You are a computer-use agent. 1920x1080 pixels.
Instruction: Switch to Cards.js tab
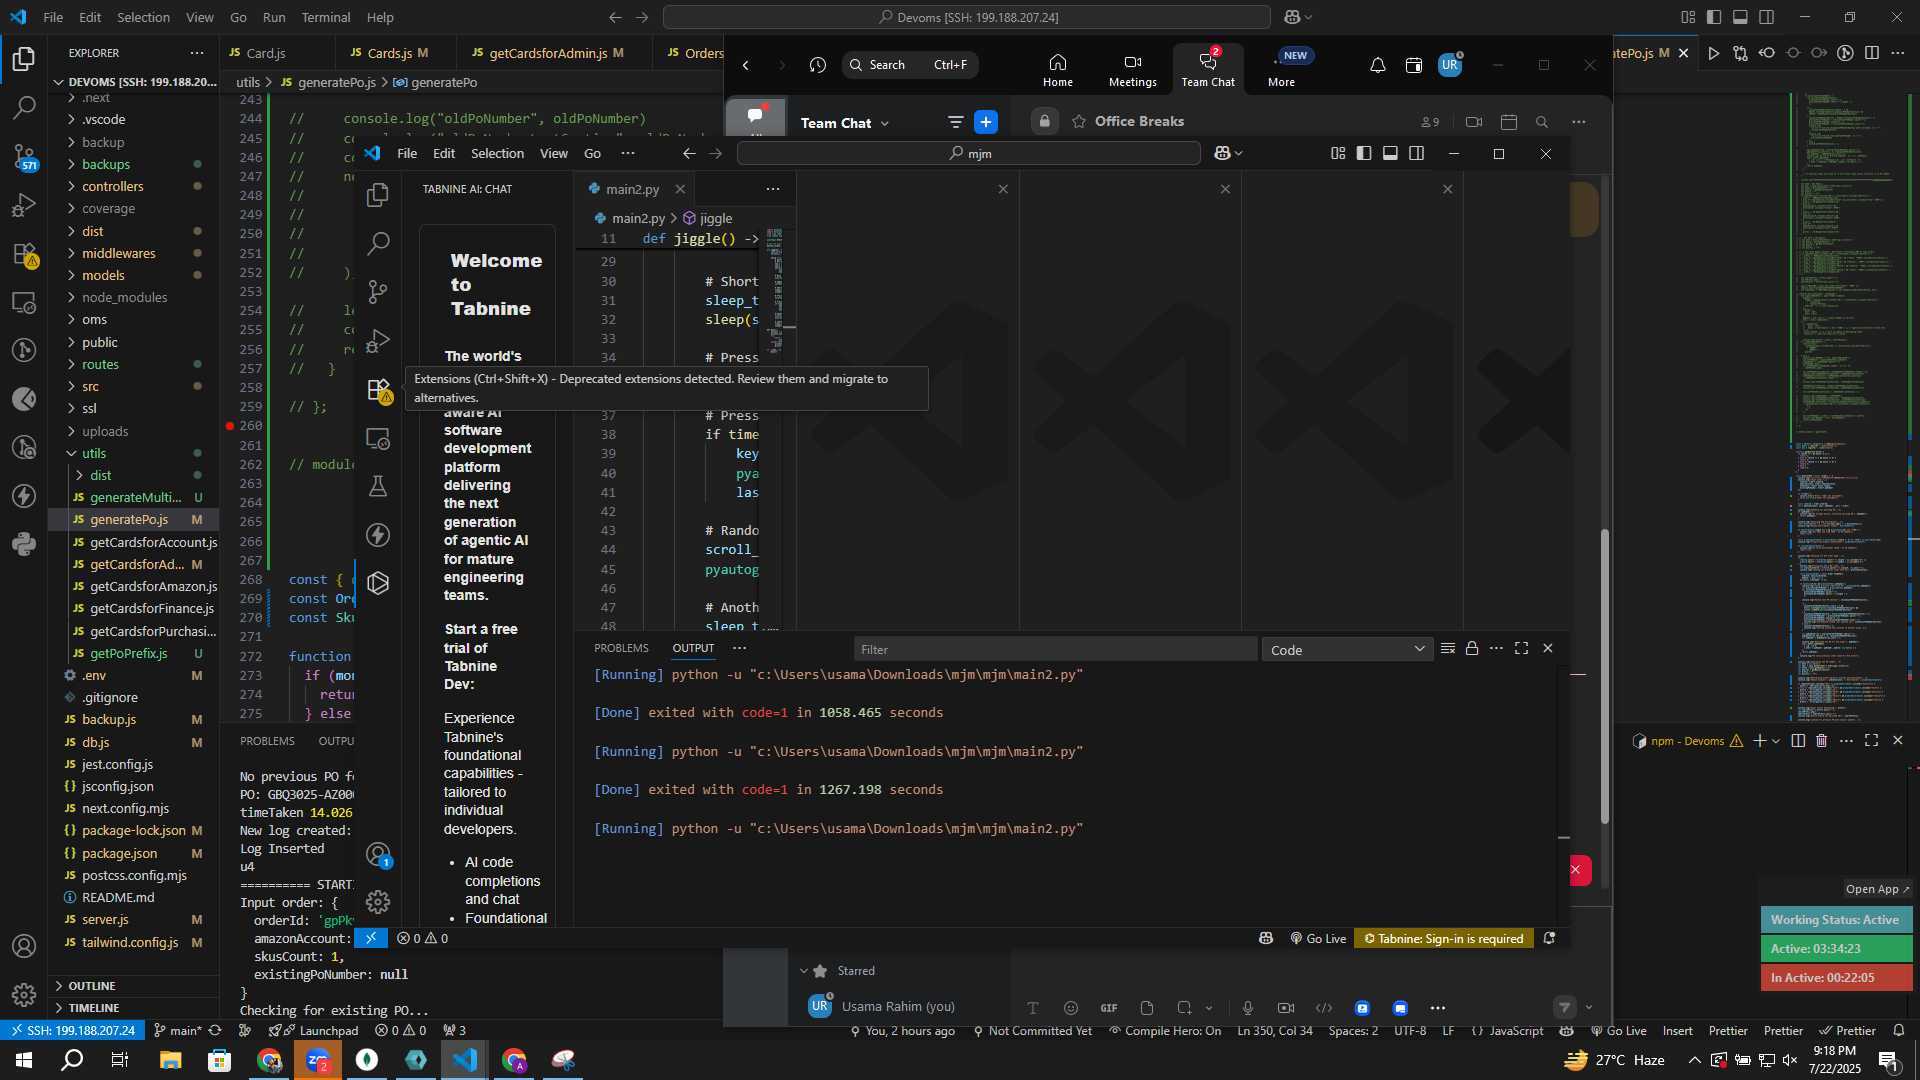tap(389, 53)
